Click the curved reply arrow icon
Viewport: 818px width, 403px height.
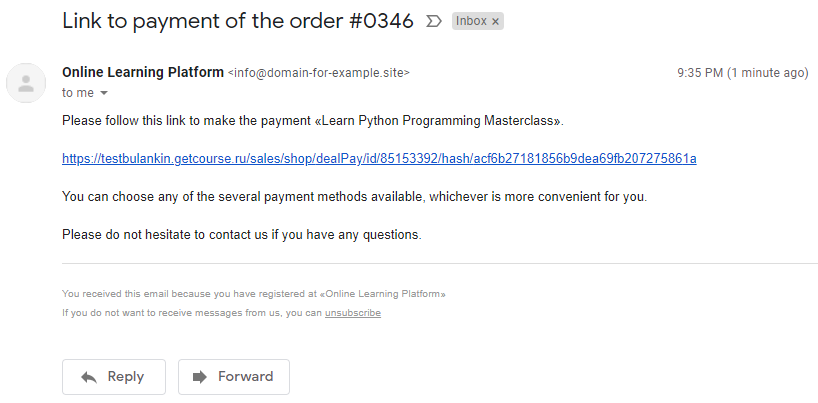click(x=89, y=377)
